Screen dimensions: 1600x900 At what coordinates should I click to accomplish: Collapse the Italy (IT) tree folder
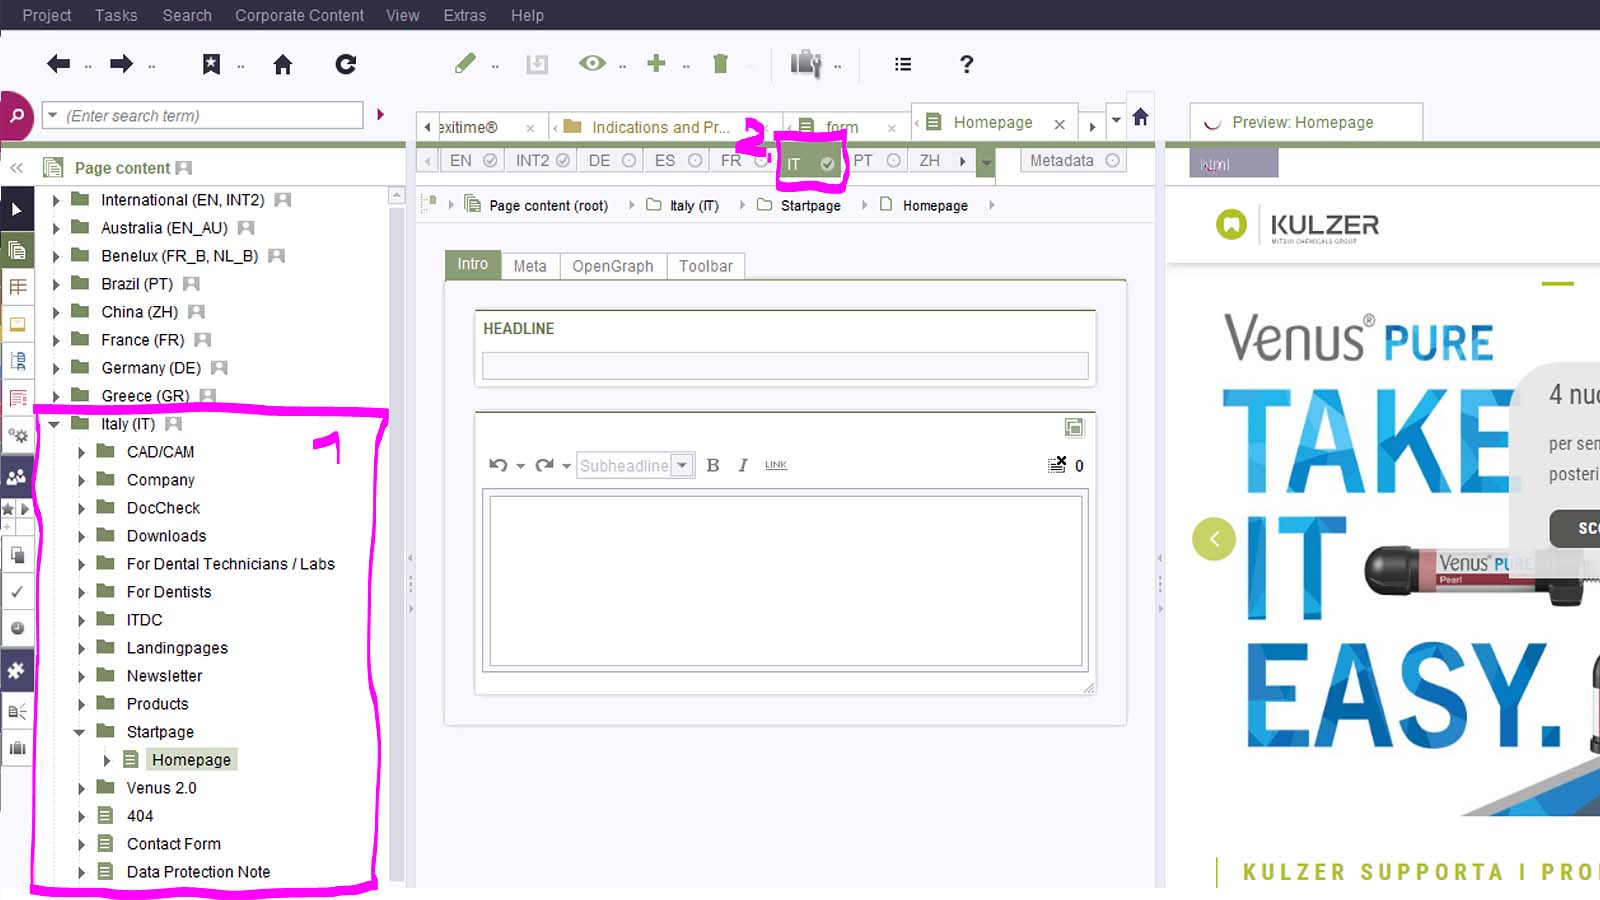55,424
